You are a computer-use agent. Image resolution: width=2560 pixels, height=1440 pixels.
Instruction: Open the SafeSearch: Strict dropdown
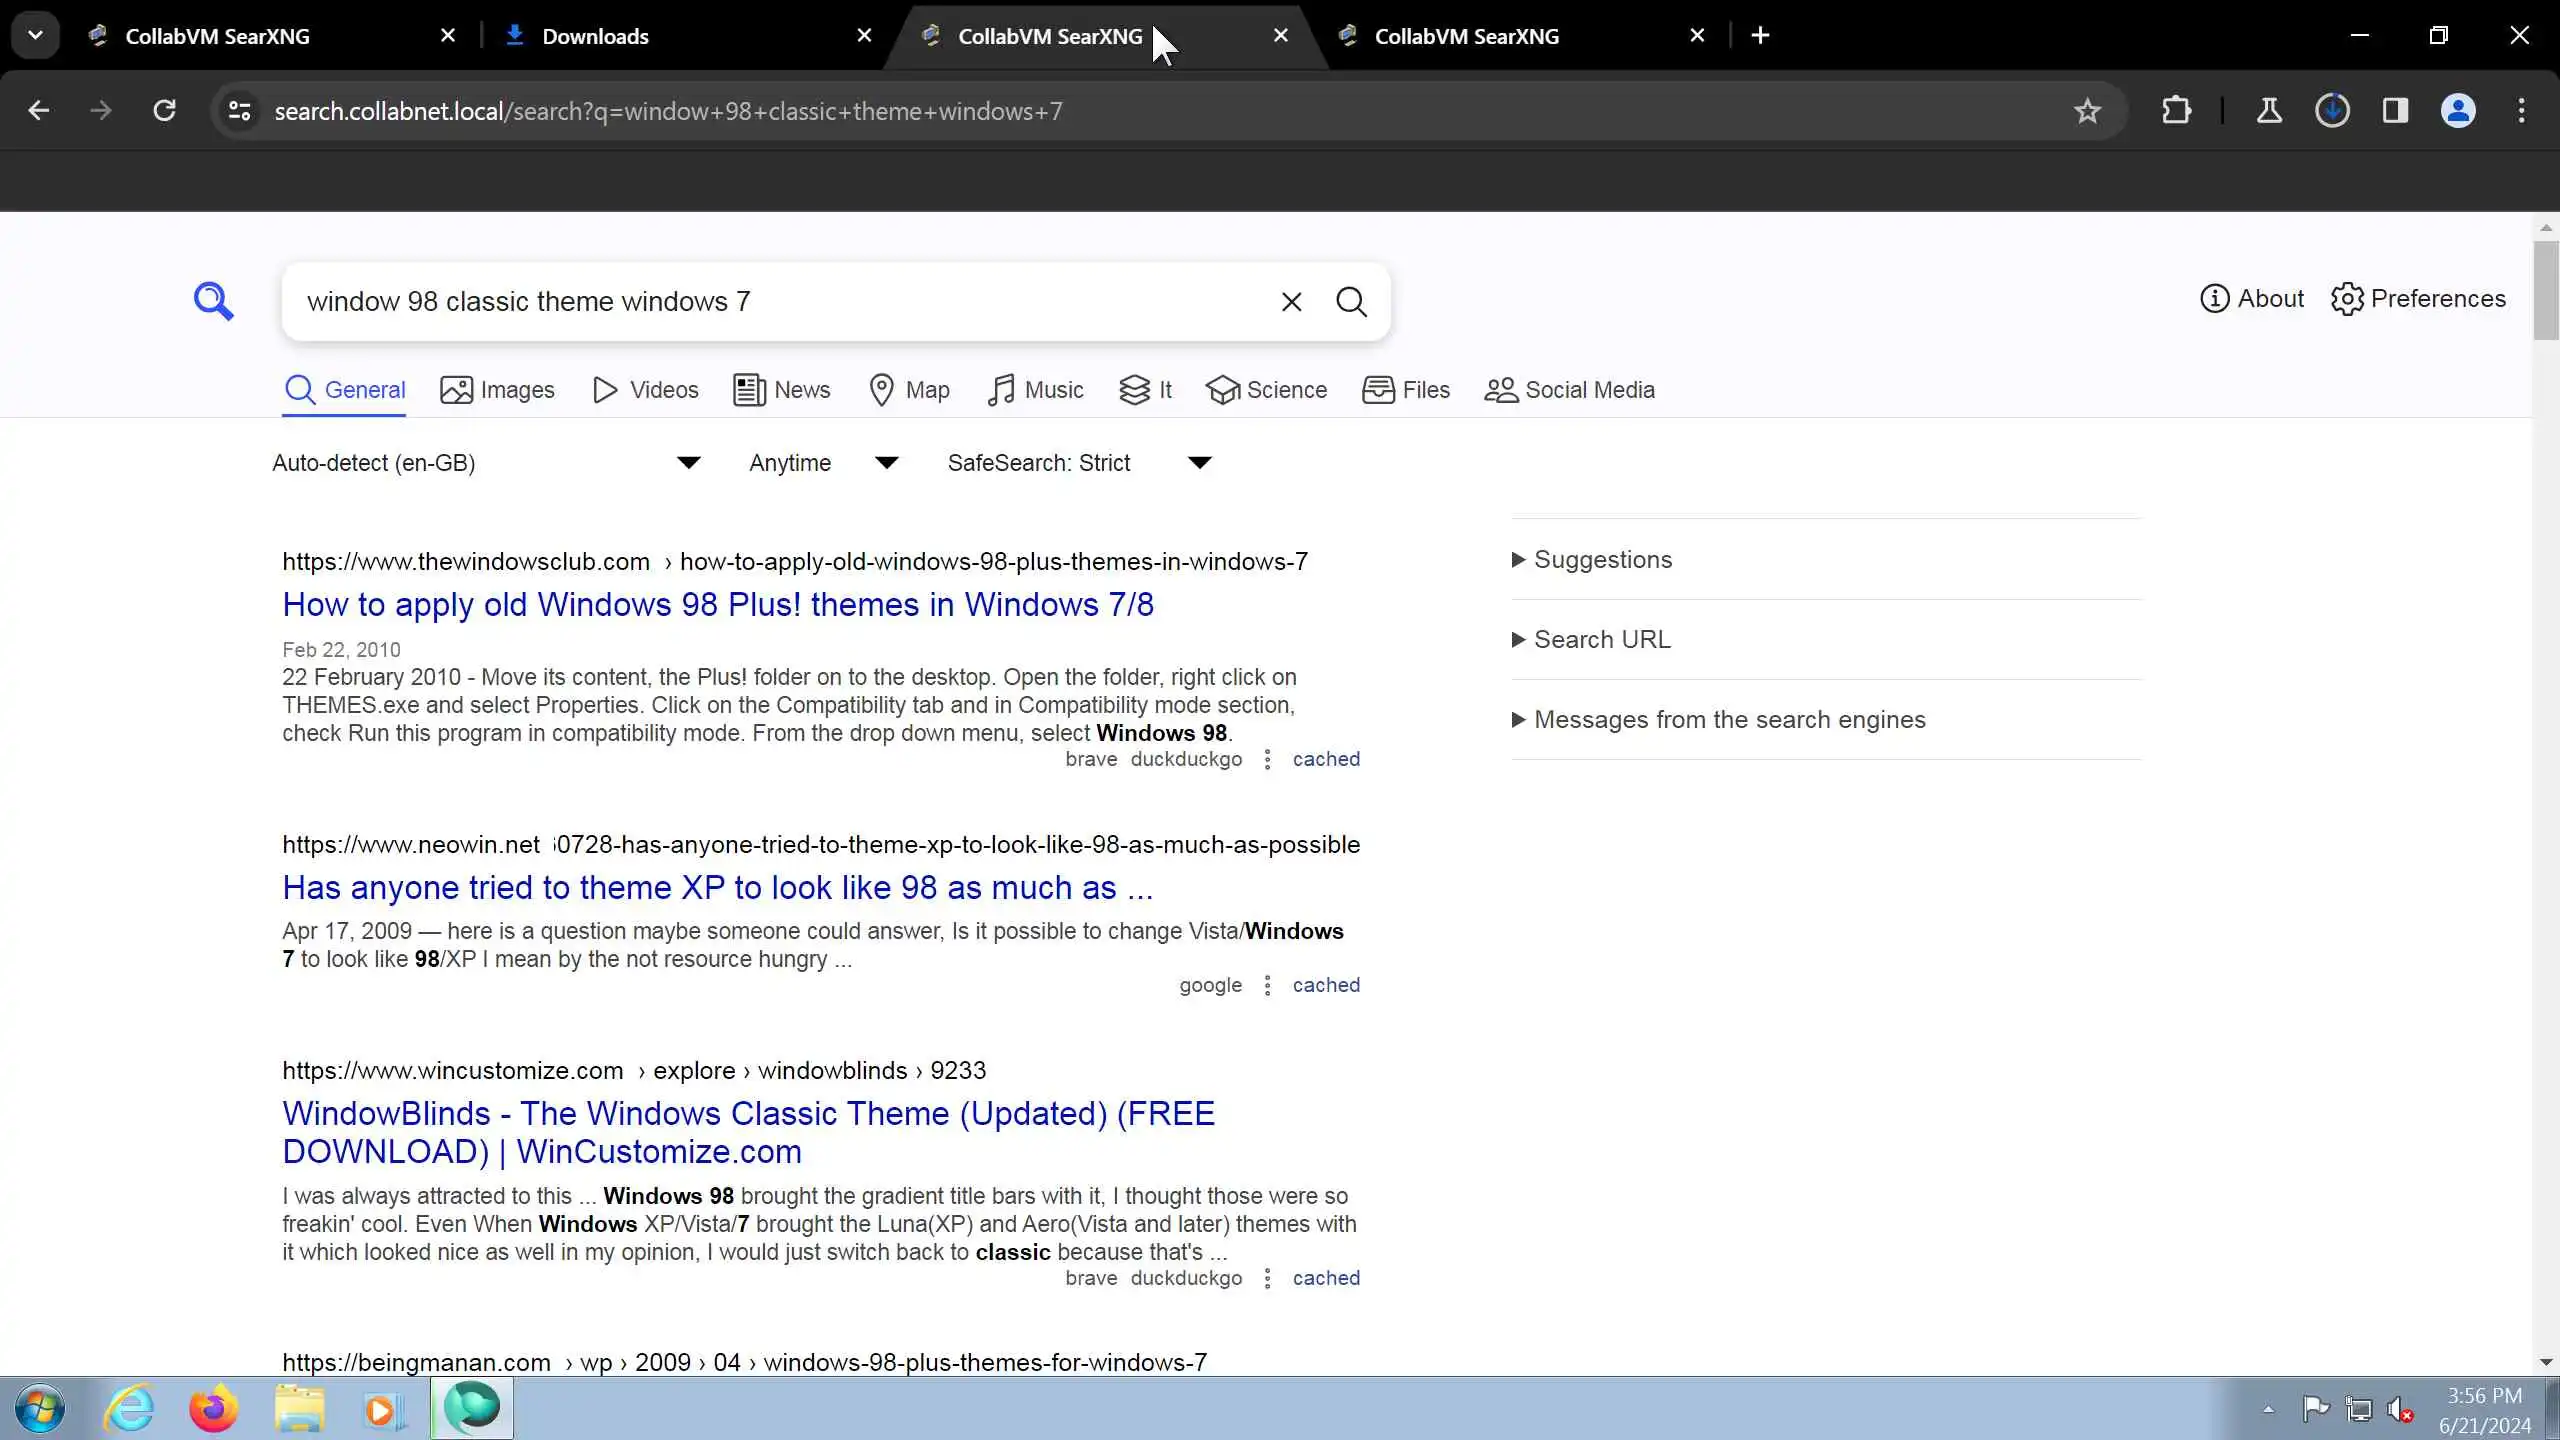point(1080,463)
